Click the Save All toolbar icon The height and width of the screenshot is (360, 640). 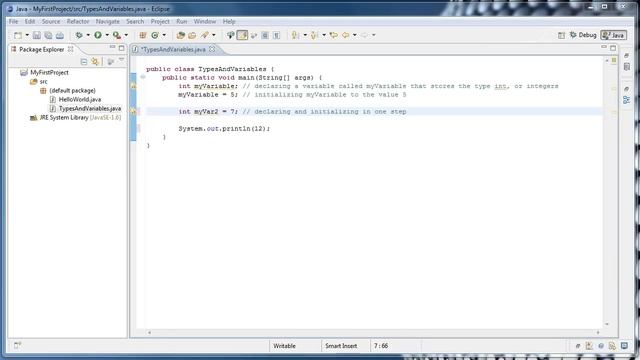(x=48, y=35)
